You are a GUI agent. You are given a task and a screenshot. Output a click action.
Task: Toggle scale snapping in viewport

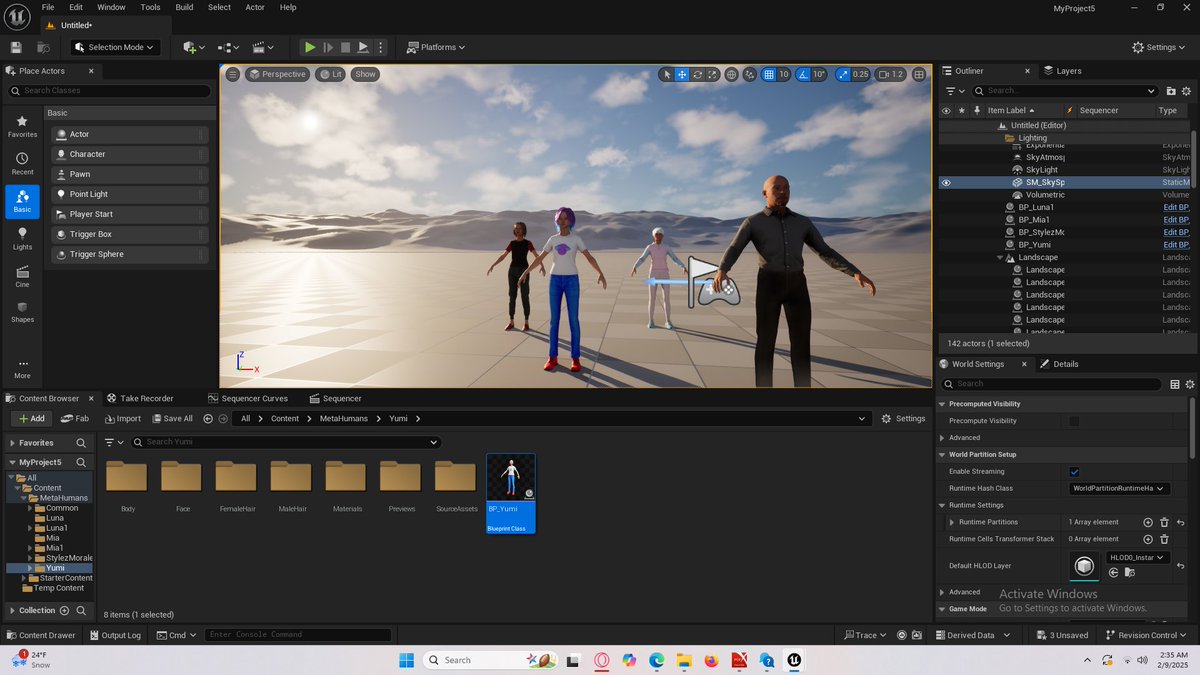tap(842, 74)
